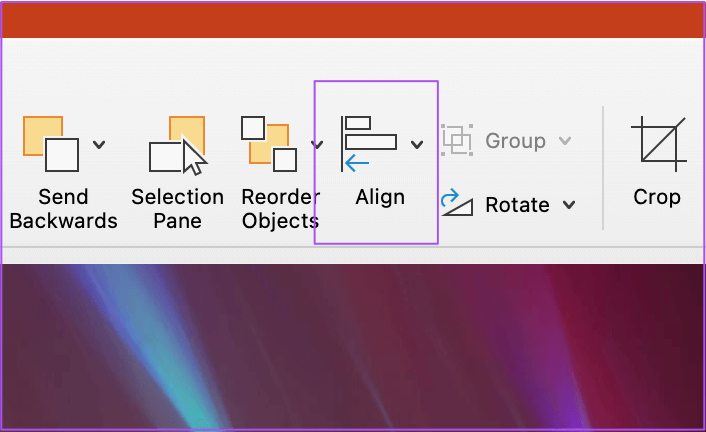The image size is (706, 432).
Task: Select the Crop tool icon
Action: tap(659, 144)
